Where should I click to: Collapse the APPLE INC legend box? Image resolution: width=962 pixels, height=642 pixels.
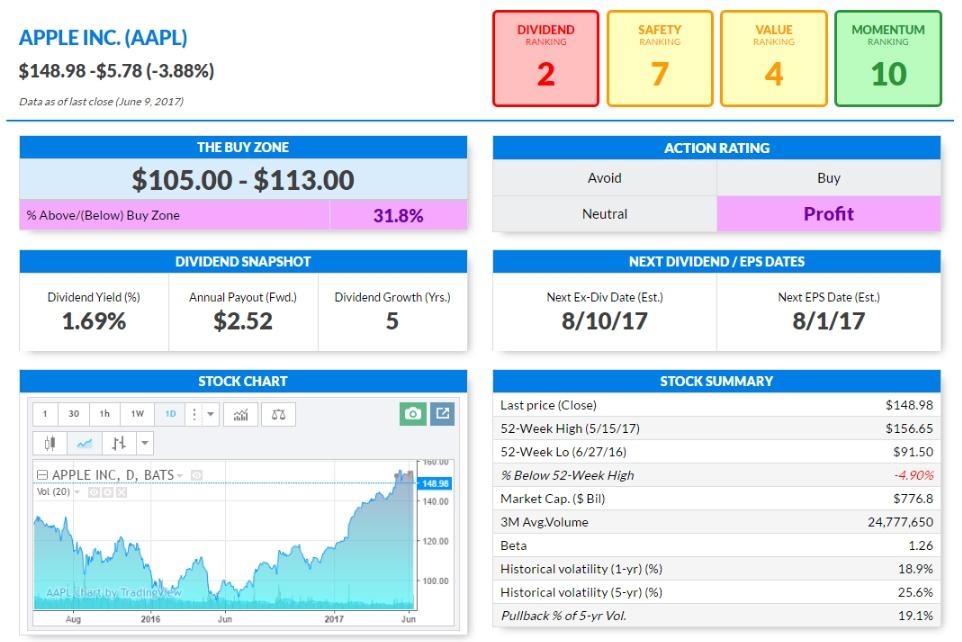42,475
